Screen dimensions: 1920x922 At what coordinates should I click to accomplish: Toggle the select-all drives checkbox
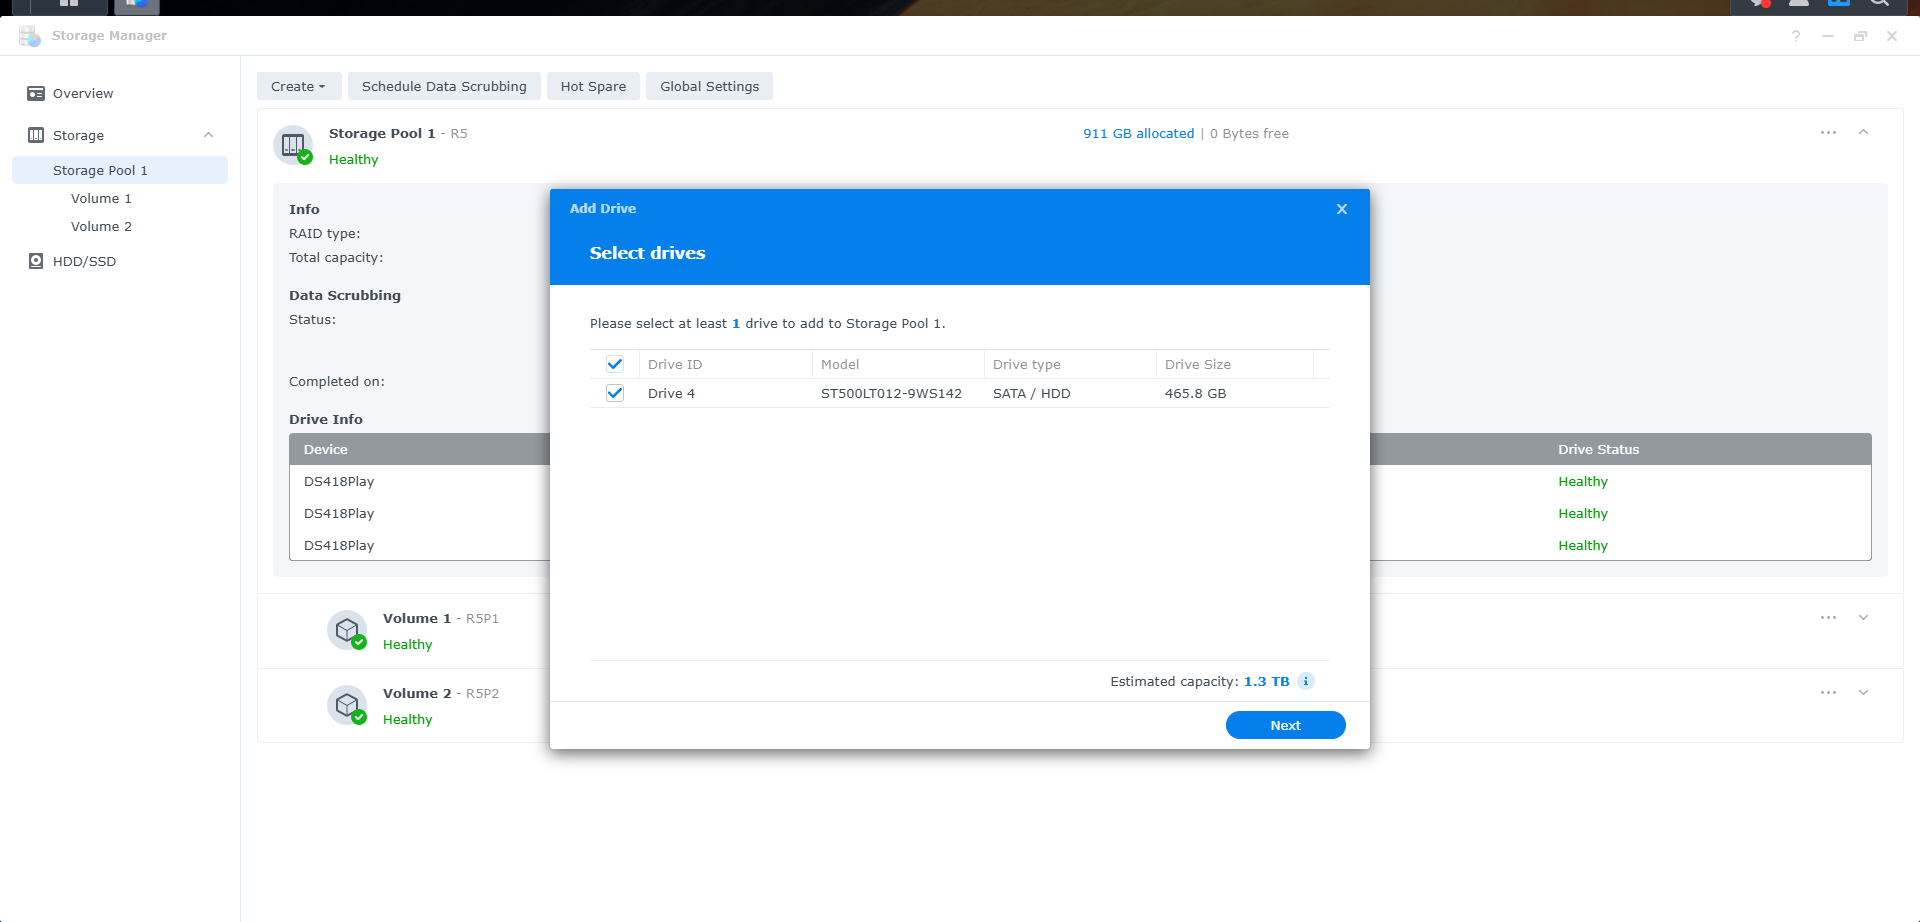click(615, 364)
